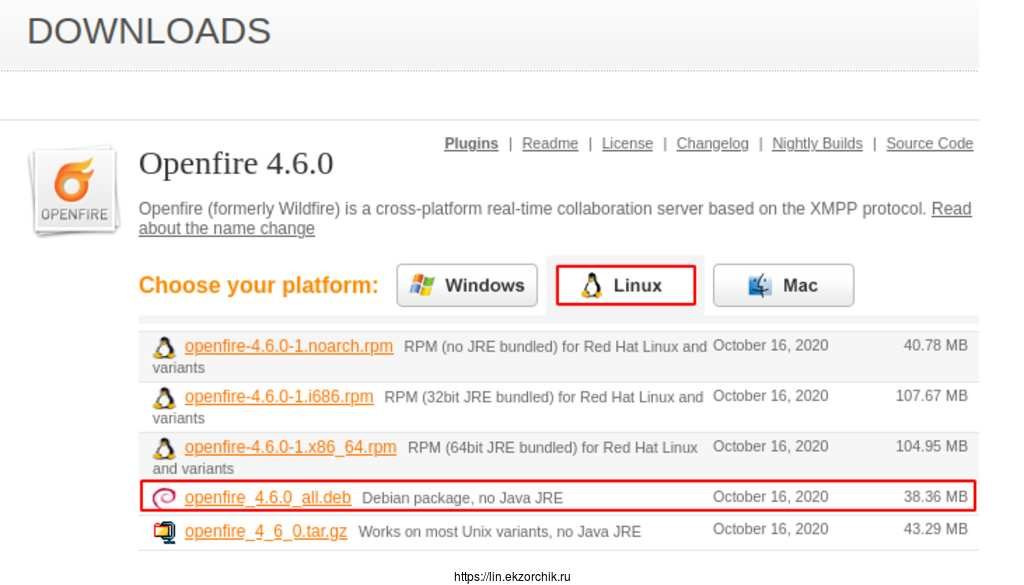1024x585 pixels.
Task: Download openfire-4.6.0-1.noarch.rpm
Action: click(x=288, y=346)
